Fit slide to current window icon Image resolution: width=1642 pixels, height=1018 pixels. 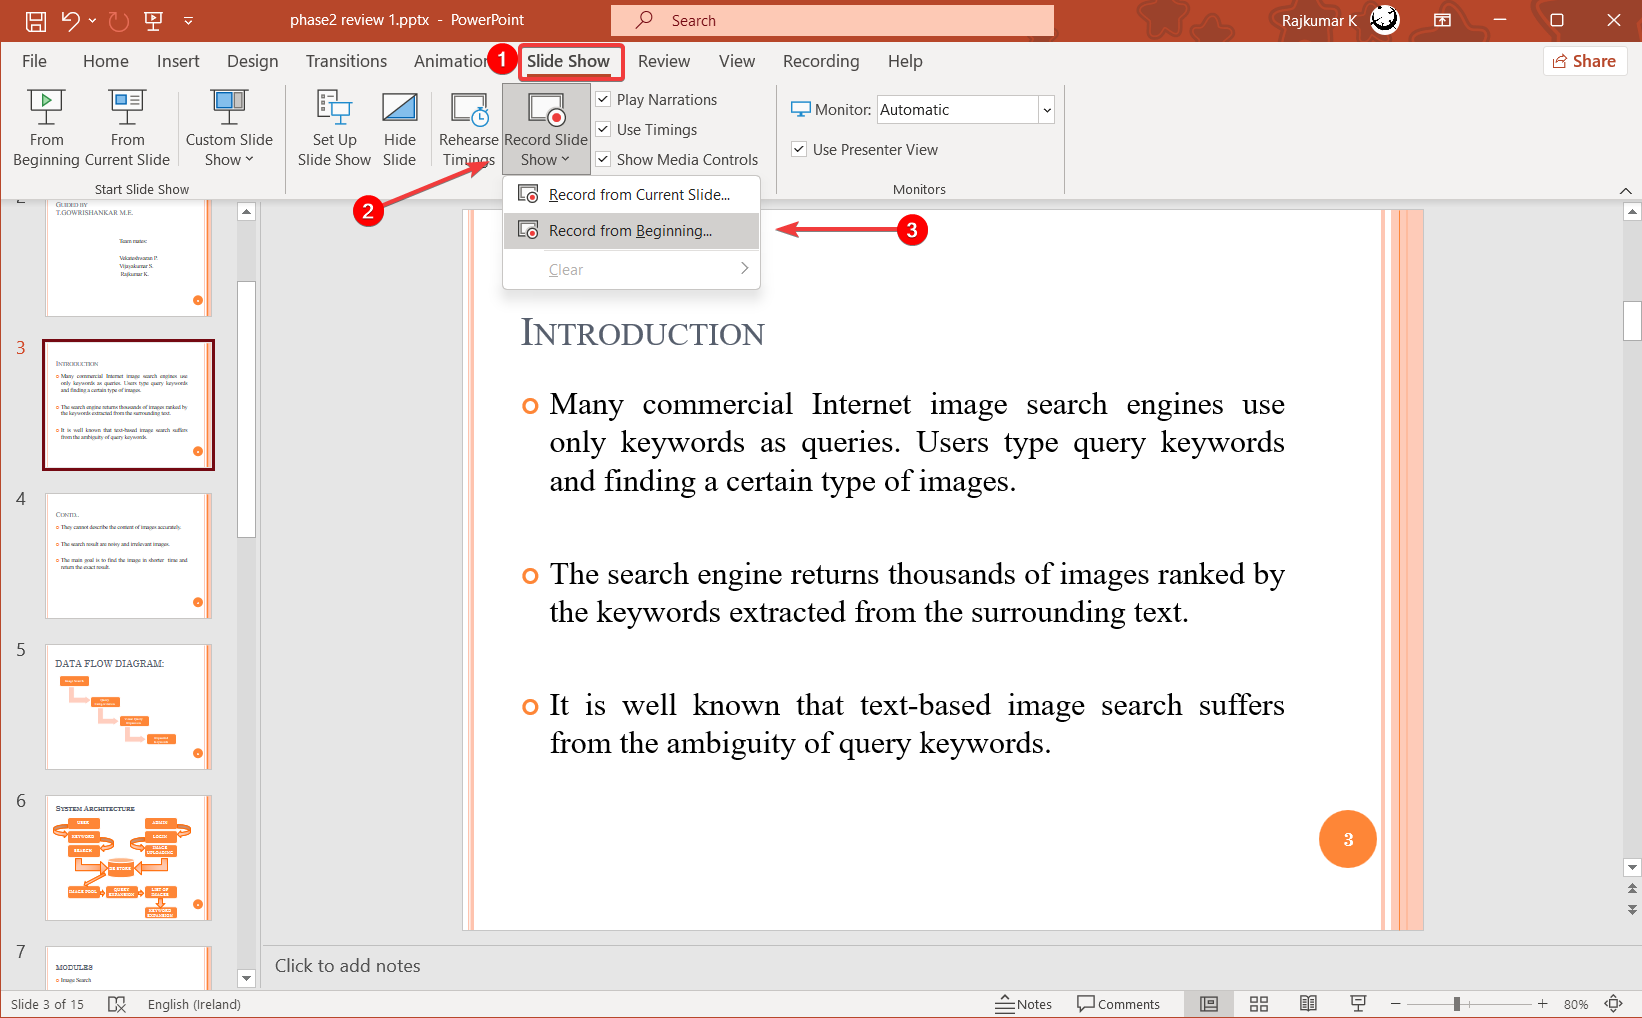tap(1613, 1004)
